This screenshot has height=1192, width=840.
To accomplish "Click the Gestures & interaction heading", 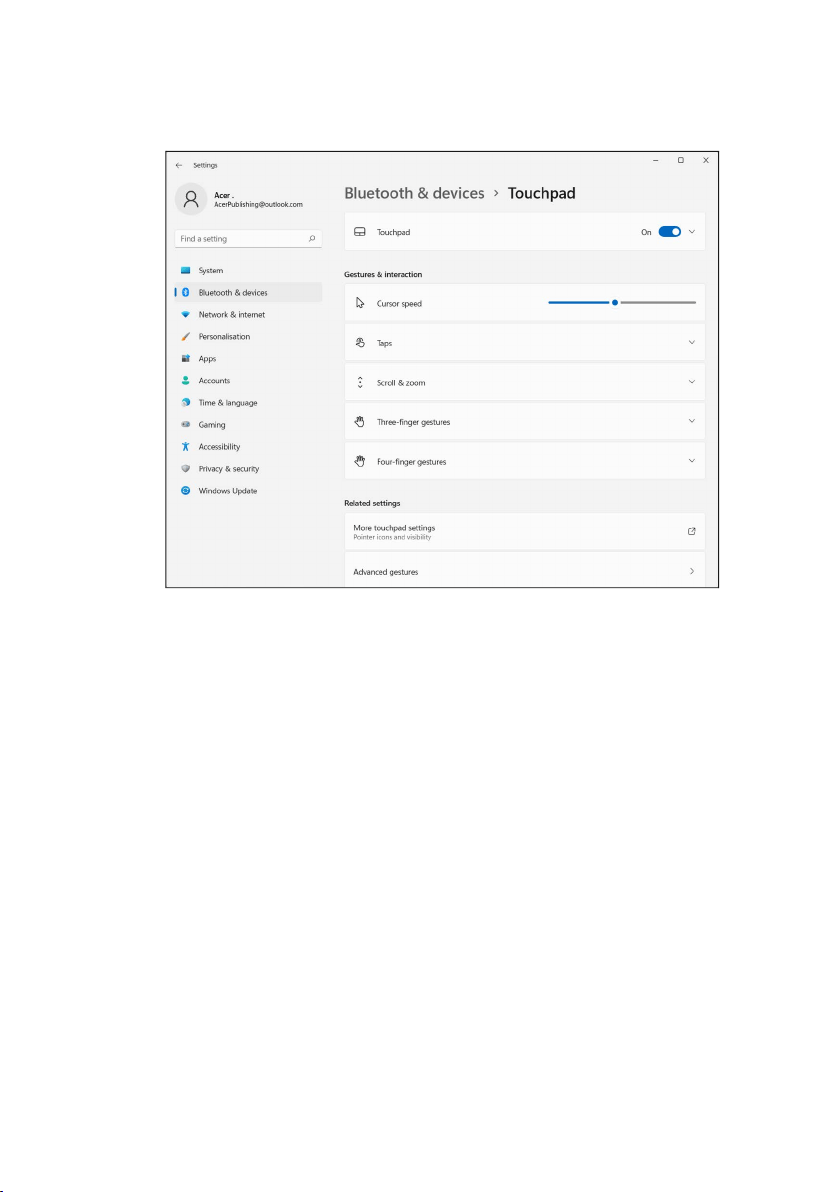I will pyautogui.click(x=383, y=274).
